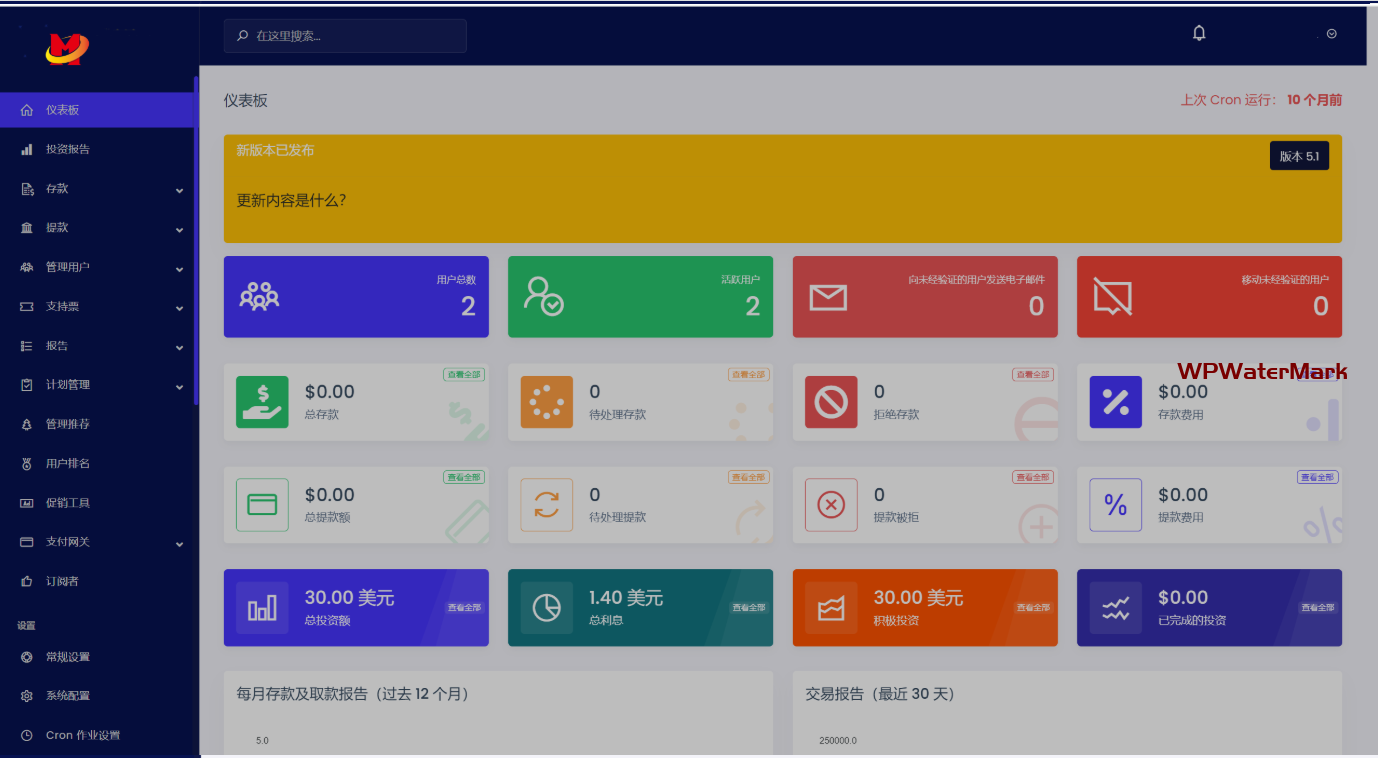The height and width of the screenshot is (758, 1378).
Task: Click the site logo in sidebar
Action: [x=67, y=47]
